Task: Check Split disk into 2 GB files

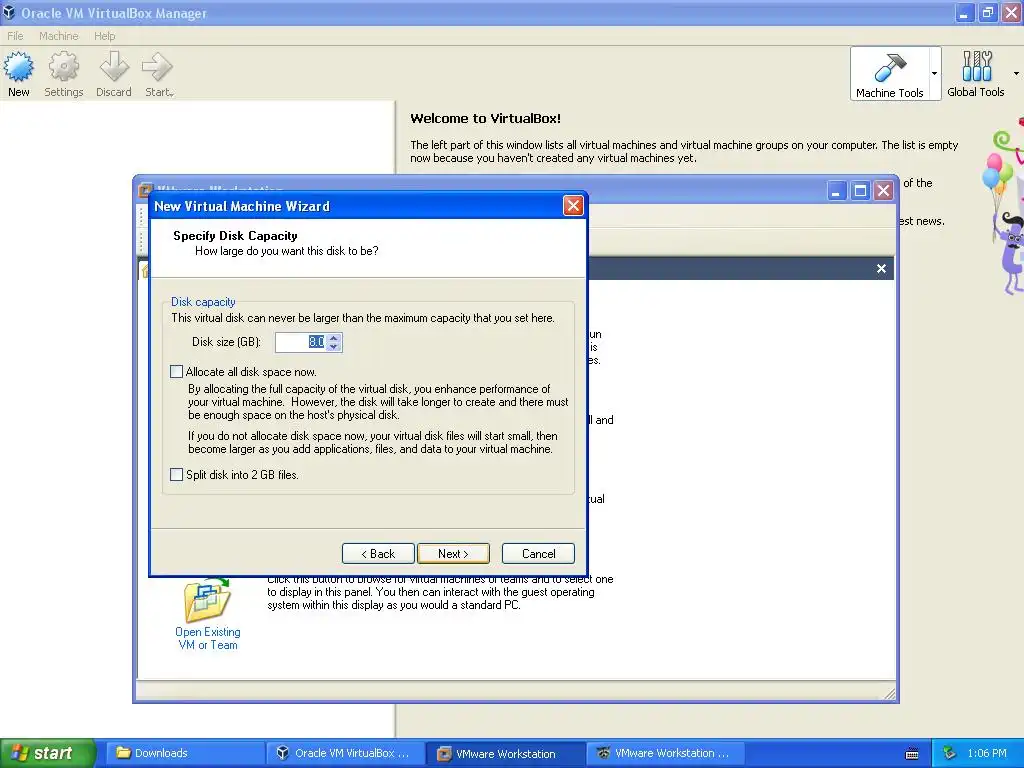Action: point(176,475)
